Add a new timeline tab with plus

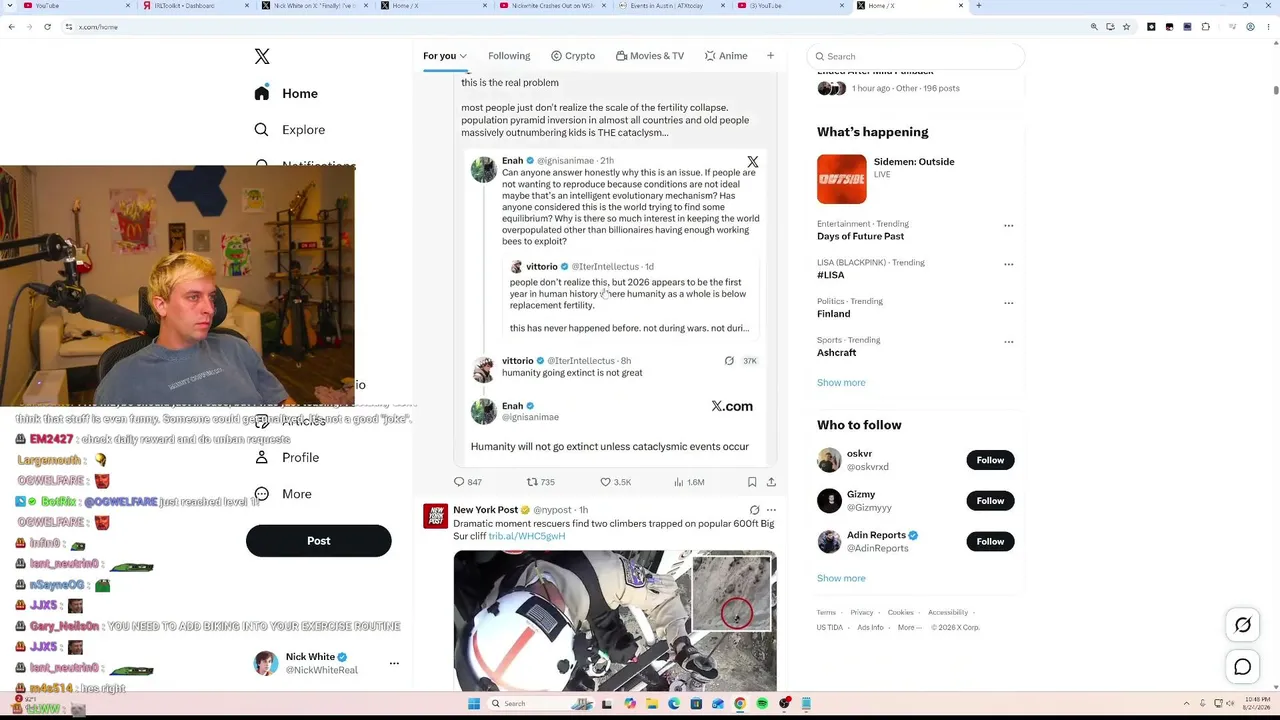click(x=770, y=56)
